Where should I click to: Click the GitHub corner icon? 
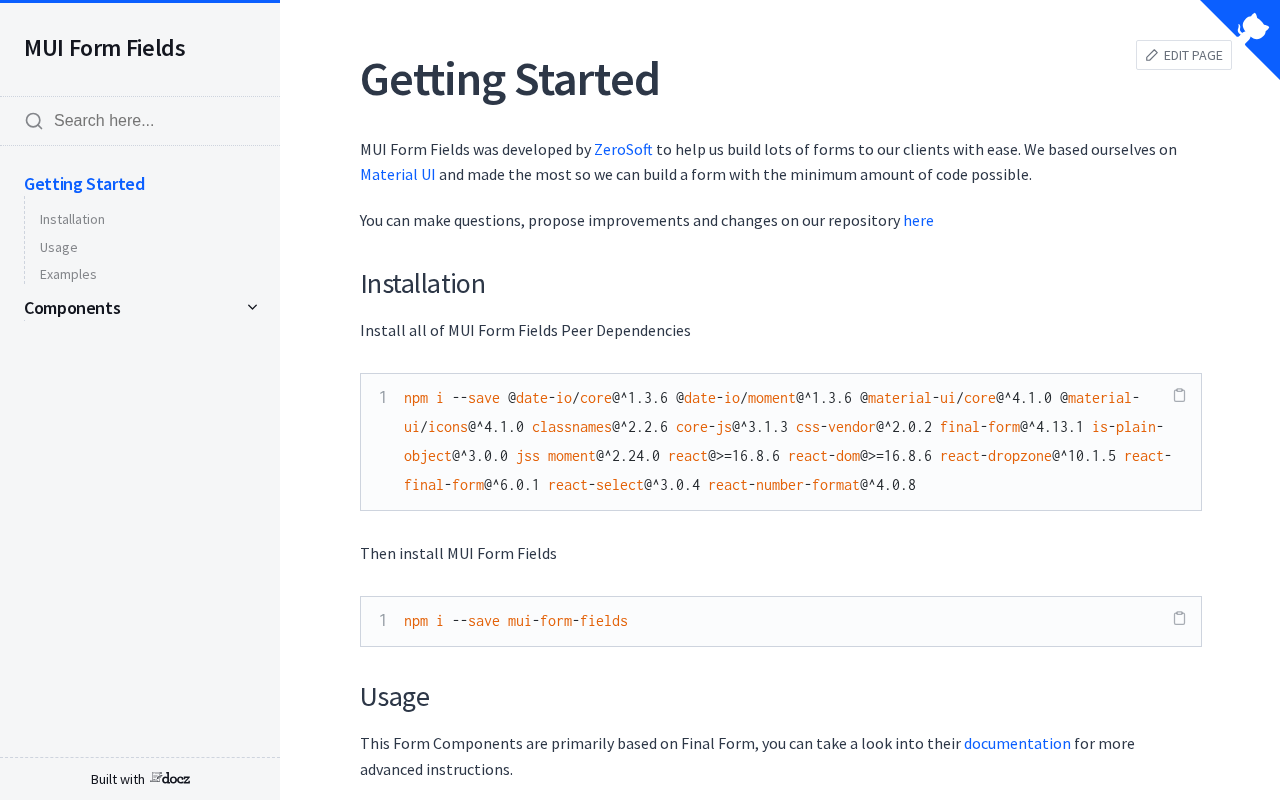pyautogui.click(x=1252, y=27)
